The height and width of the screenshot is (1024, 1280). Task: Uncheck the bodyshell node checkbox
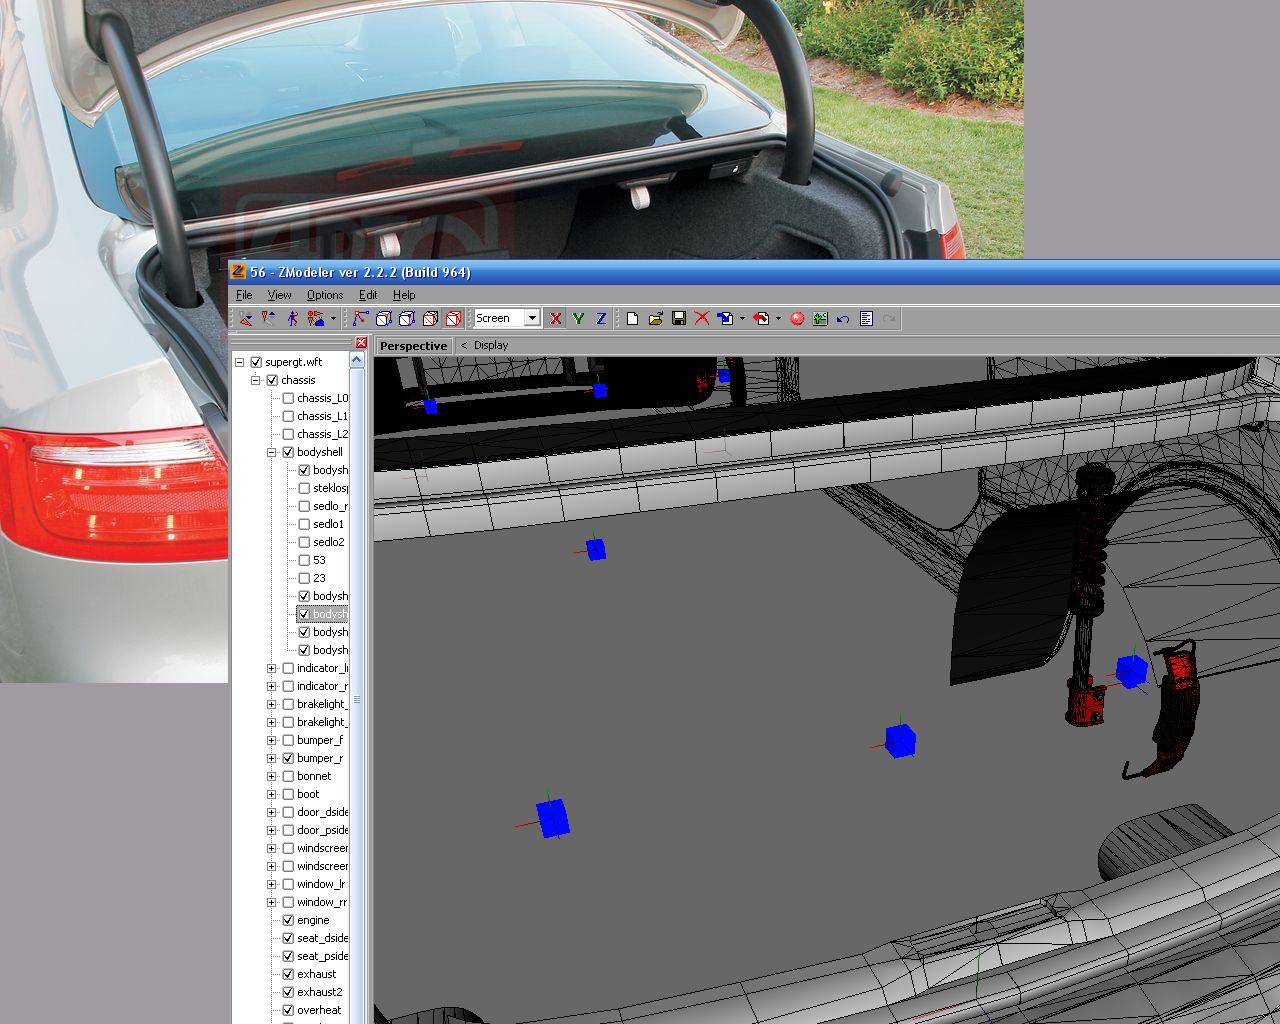pos(288,452)
